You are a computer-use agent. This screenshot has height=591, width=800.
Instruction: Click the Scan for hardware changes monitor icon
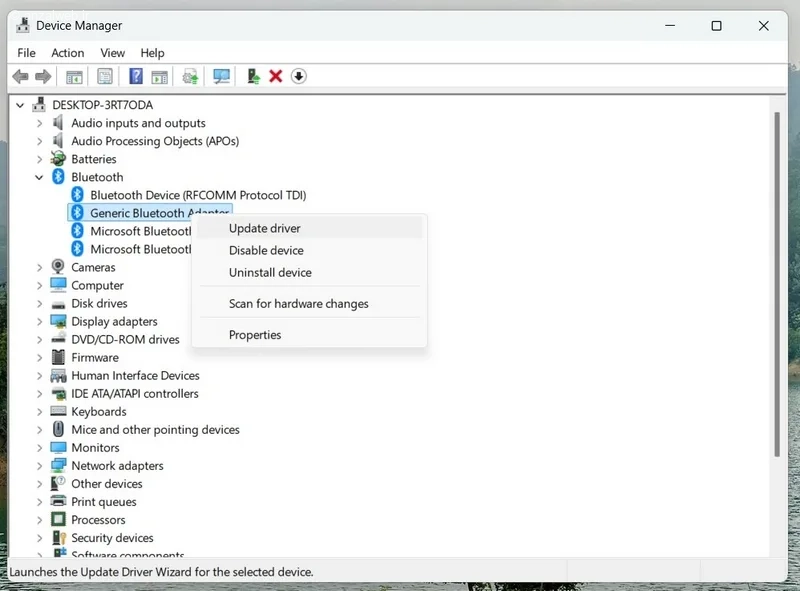[221, 77]
